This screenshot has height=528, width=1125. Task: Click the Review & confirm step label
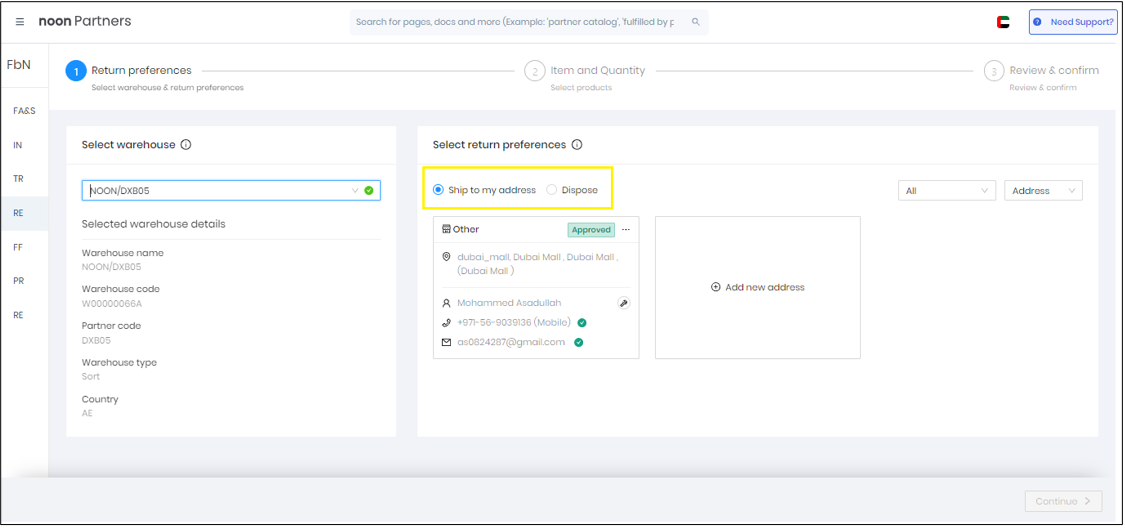click(x=1054, y=70)
